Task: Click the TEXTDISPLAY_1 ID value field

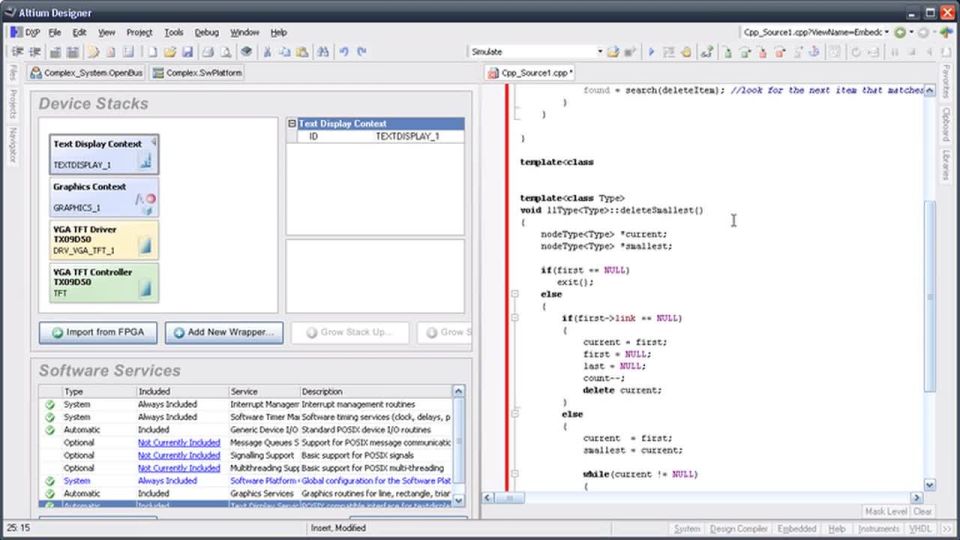Action: (418, 137)
